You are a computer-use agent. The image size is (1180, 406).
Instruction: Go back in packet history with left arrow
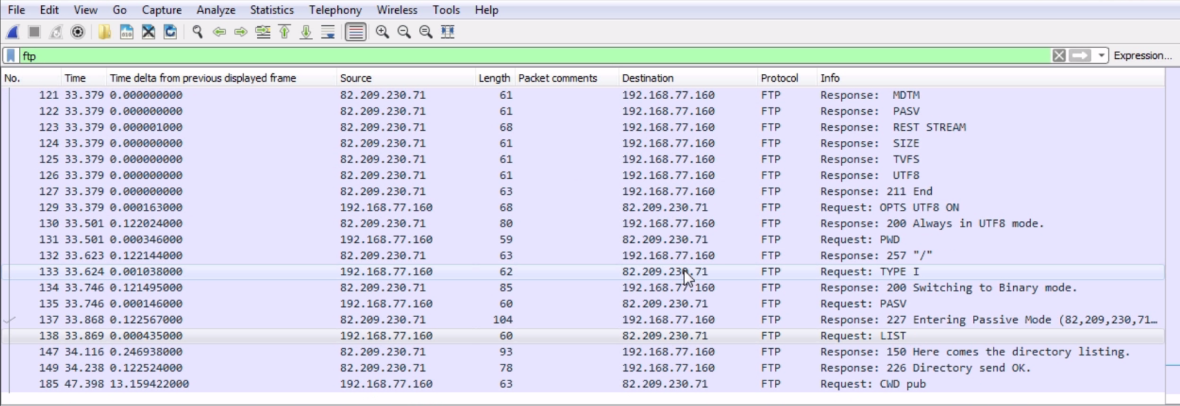click(219, 32)
